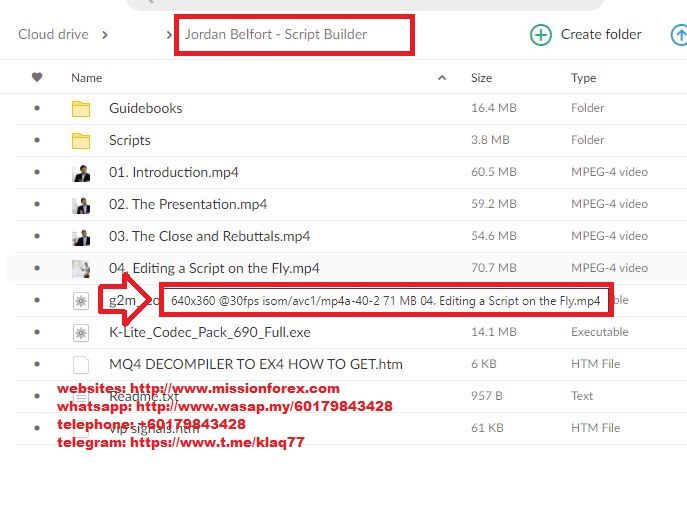
Task: Open Jordan Belfort - Script Builder breadcrumb
Action: pos(276,34)
